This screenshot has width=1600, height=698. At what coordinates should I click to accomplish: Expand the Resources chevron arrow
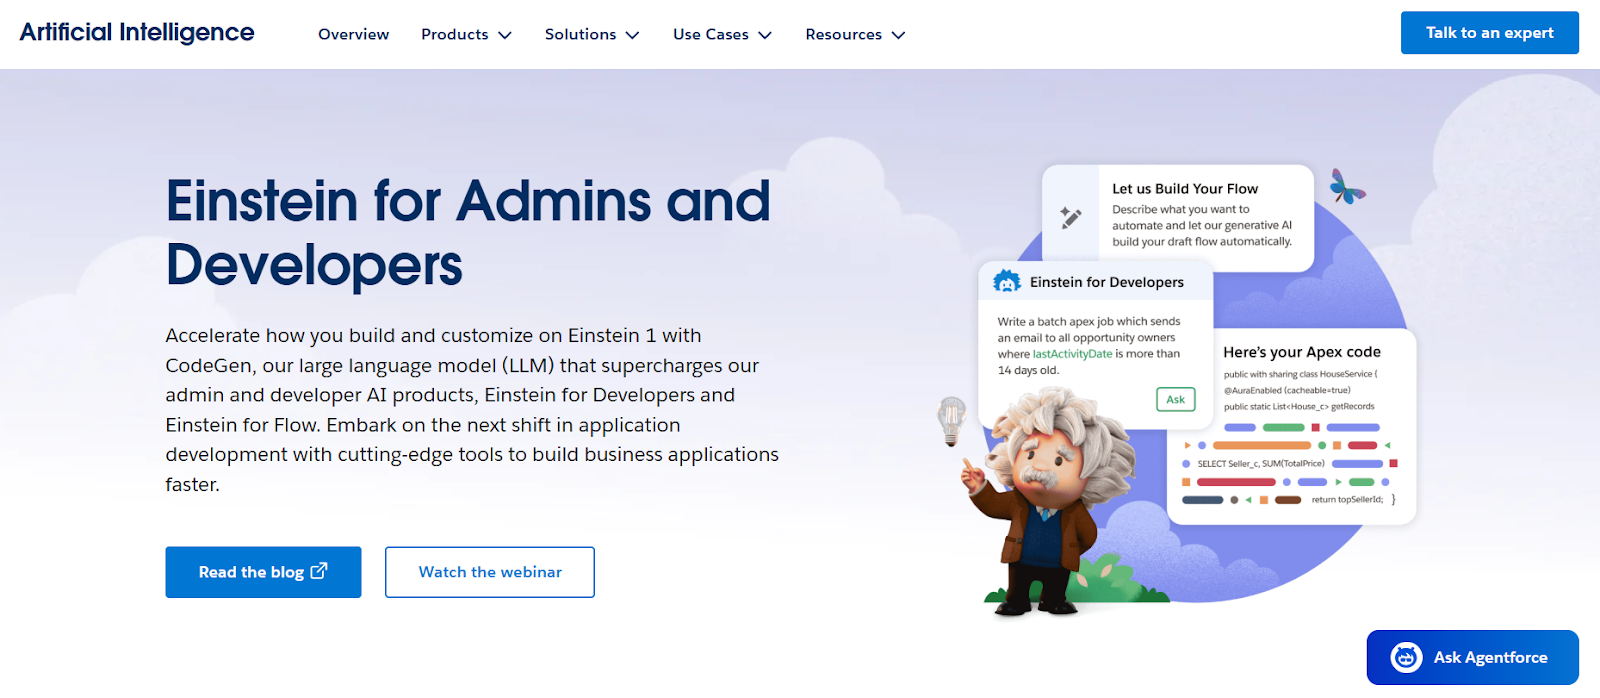(x=898, y=35)
